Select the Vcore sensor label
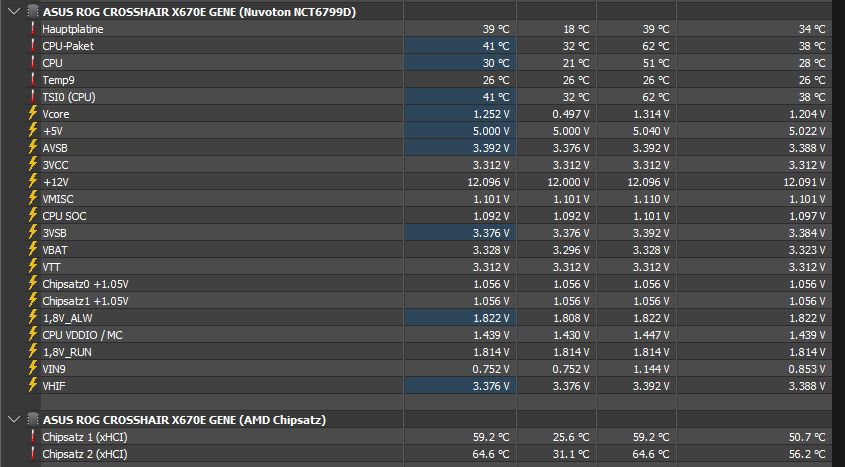 tap(56, 114)
